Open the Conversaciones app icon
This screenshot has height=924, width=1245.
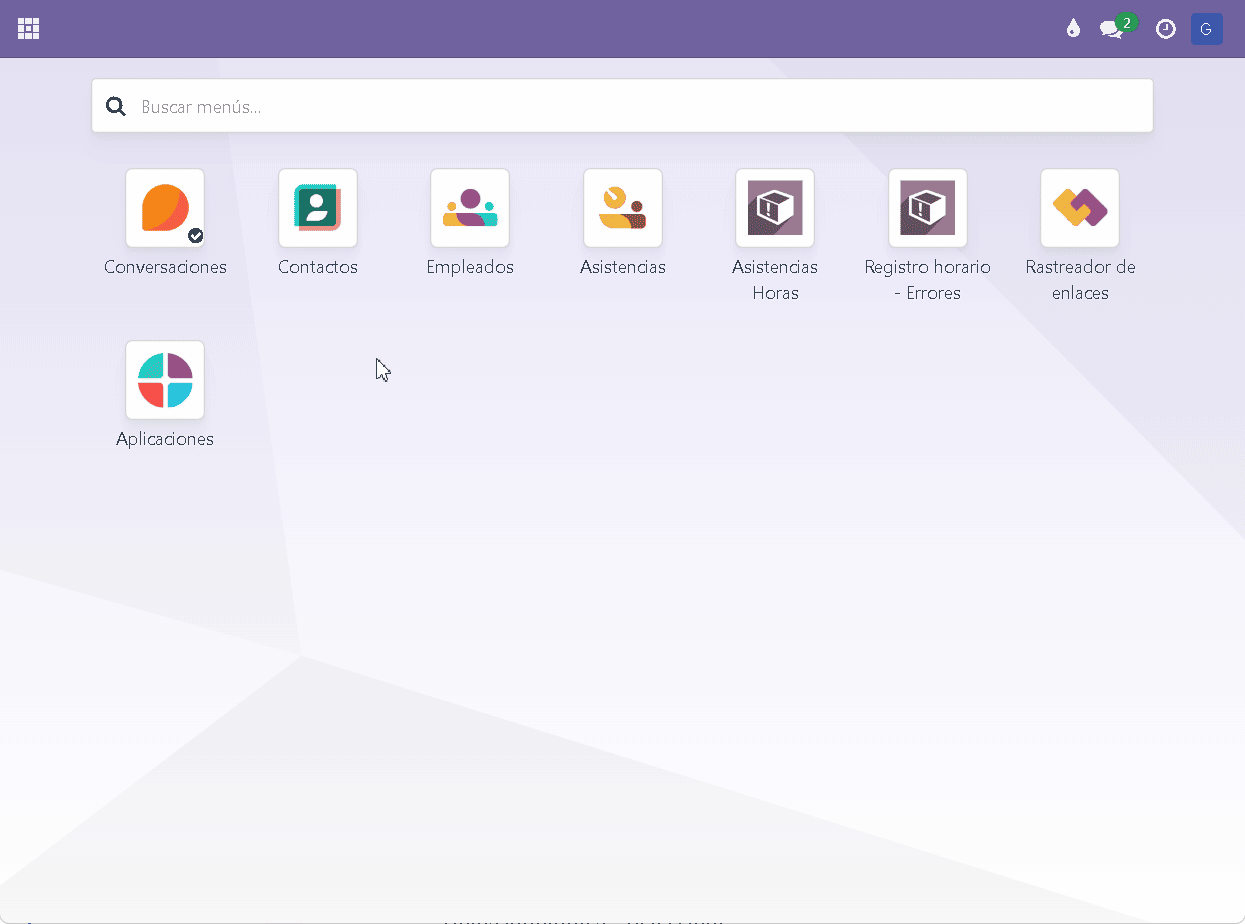[x=164, y=207]
